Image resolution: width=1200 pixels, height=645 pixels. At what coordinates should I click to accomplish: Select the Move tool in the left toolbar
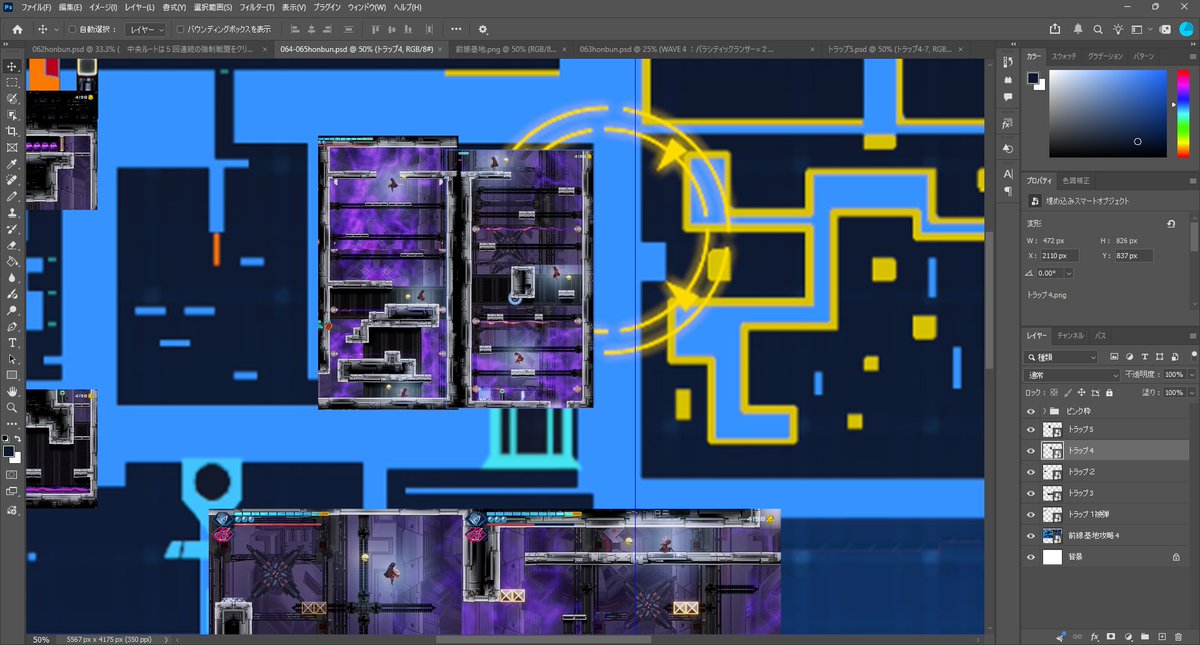[12, 66]
